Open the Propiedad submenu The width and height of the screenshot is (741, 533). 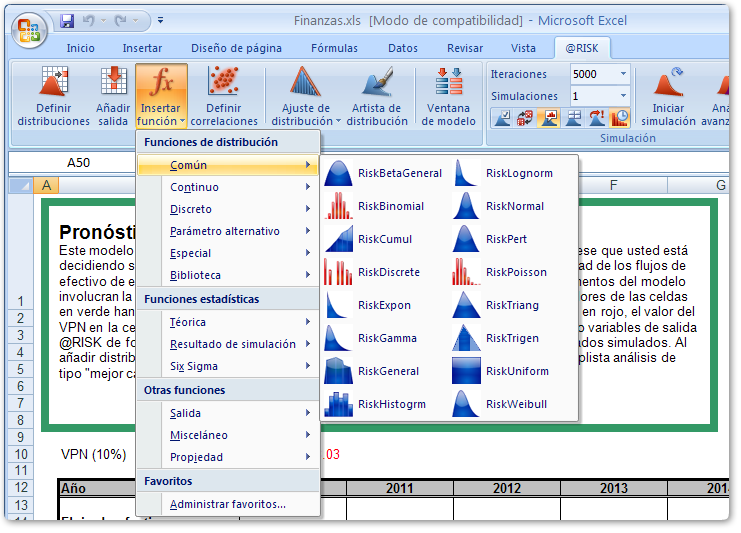point(228,457)
